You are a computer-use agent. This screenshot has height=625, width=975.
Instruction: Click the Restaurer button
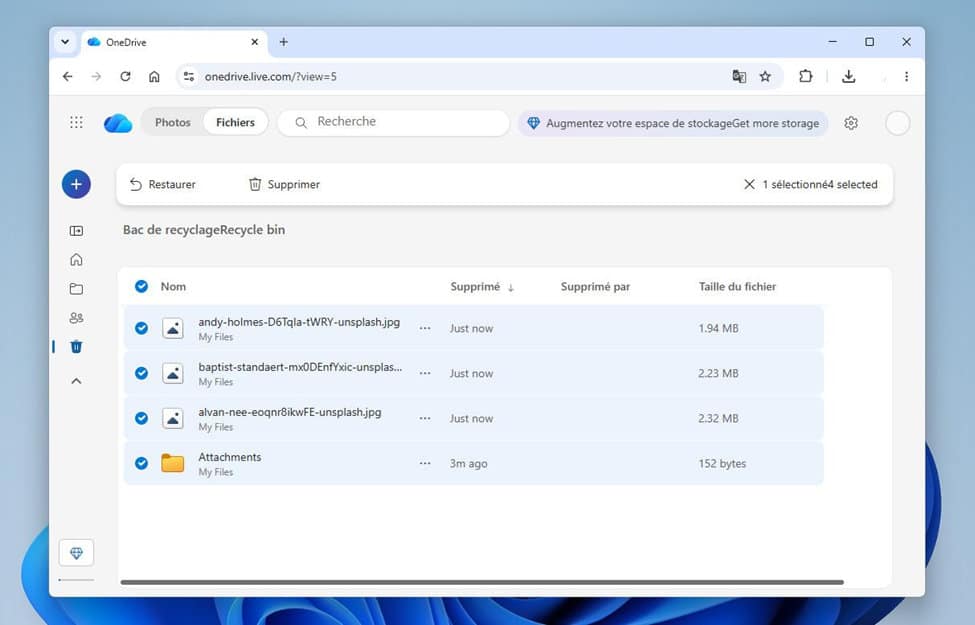point(162,184)
